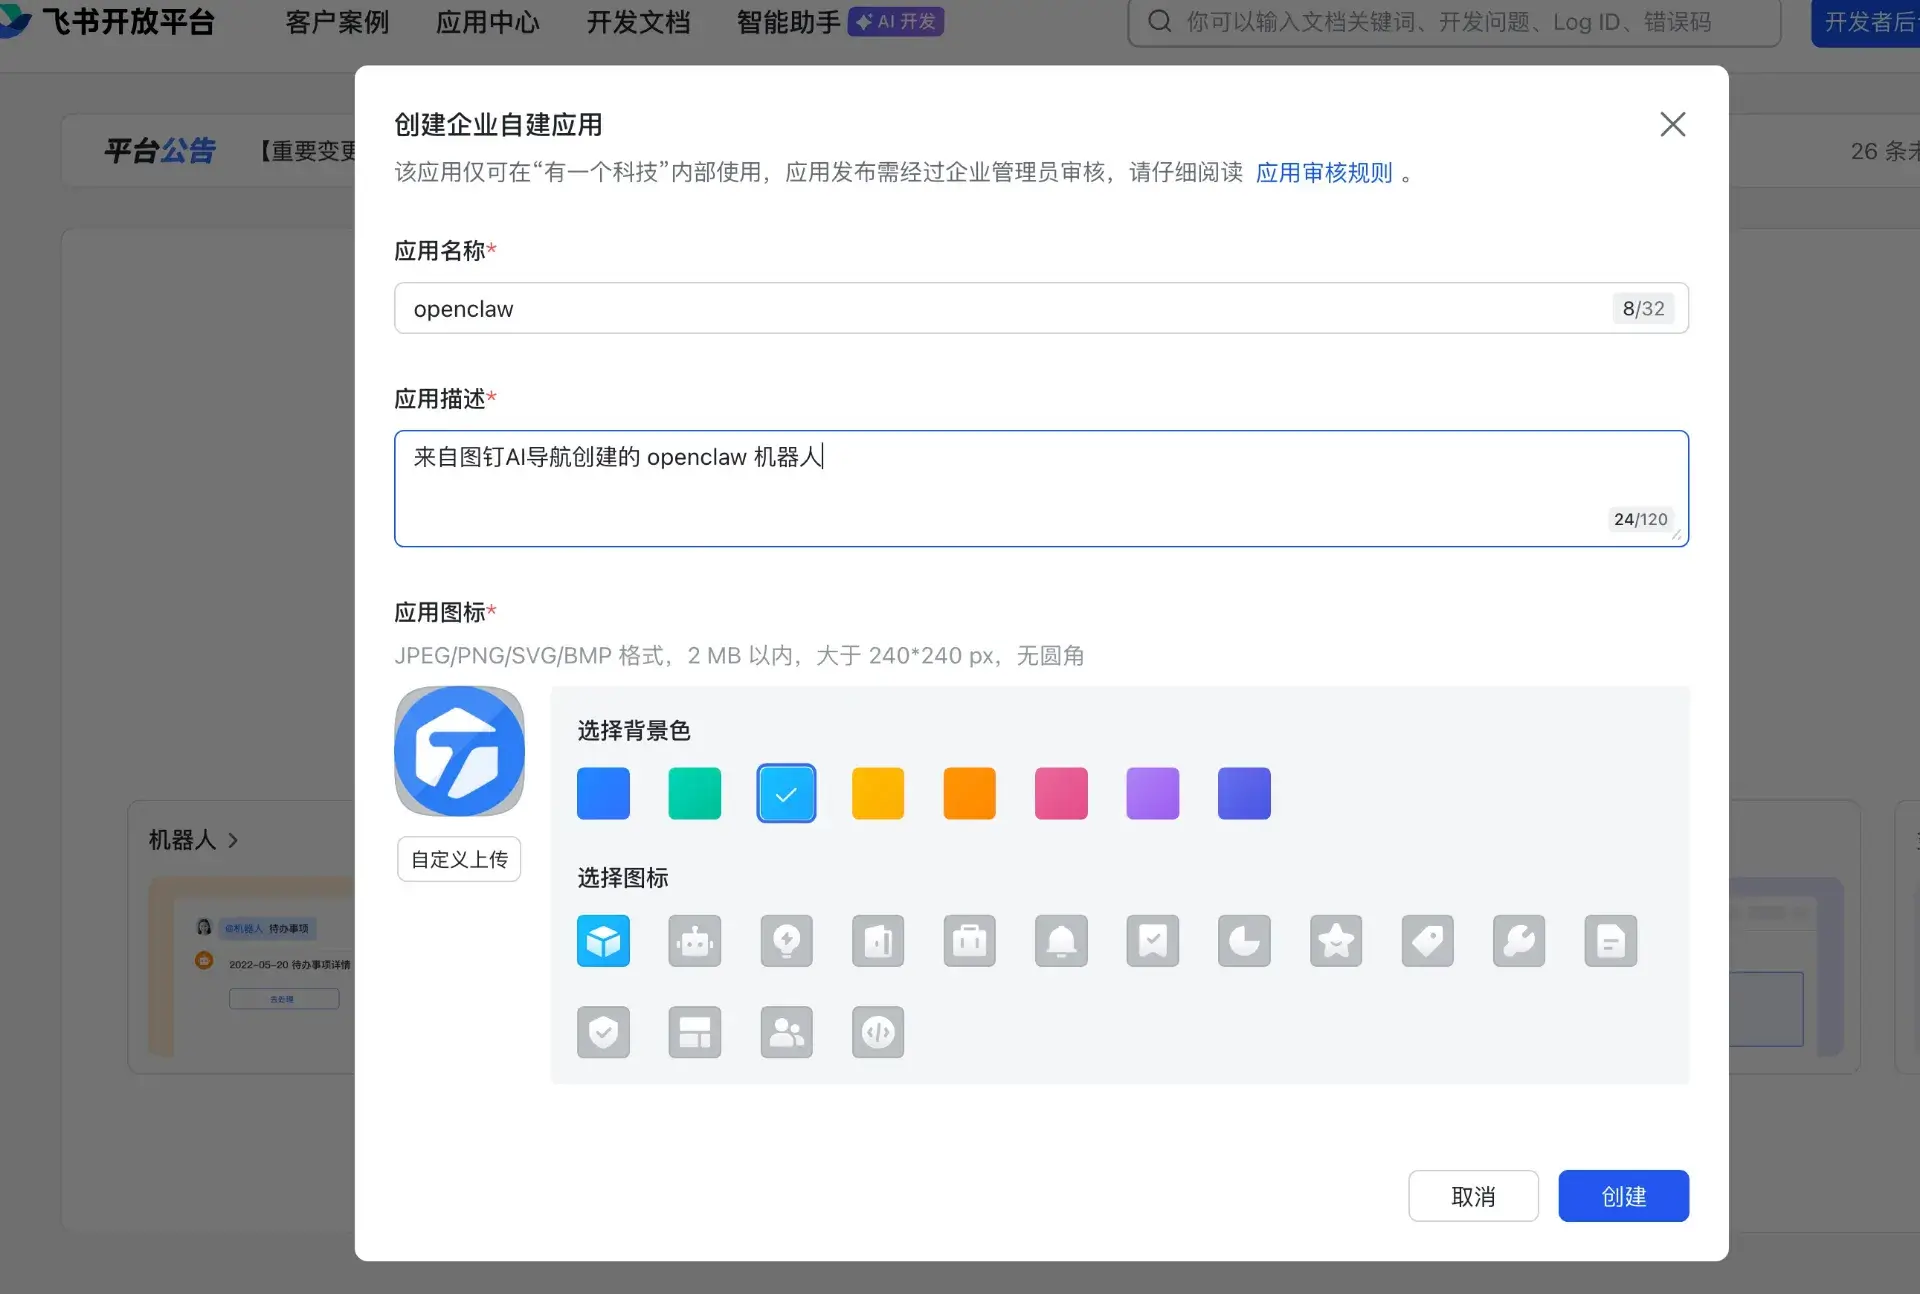The height and width of the screenshot is (1294, 1920).
Task: Select the orange background color
Action: pos(969,794)
